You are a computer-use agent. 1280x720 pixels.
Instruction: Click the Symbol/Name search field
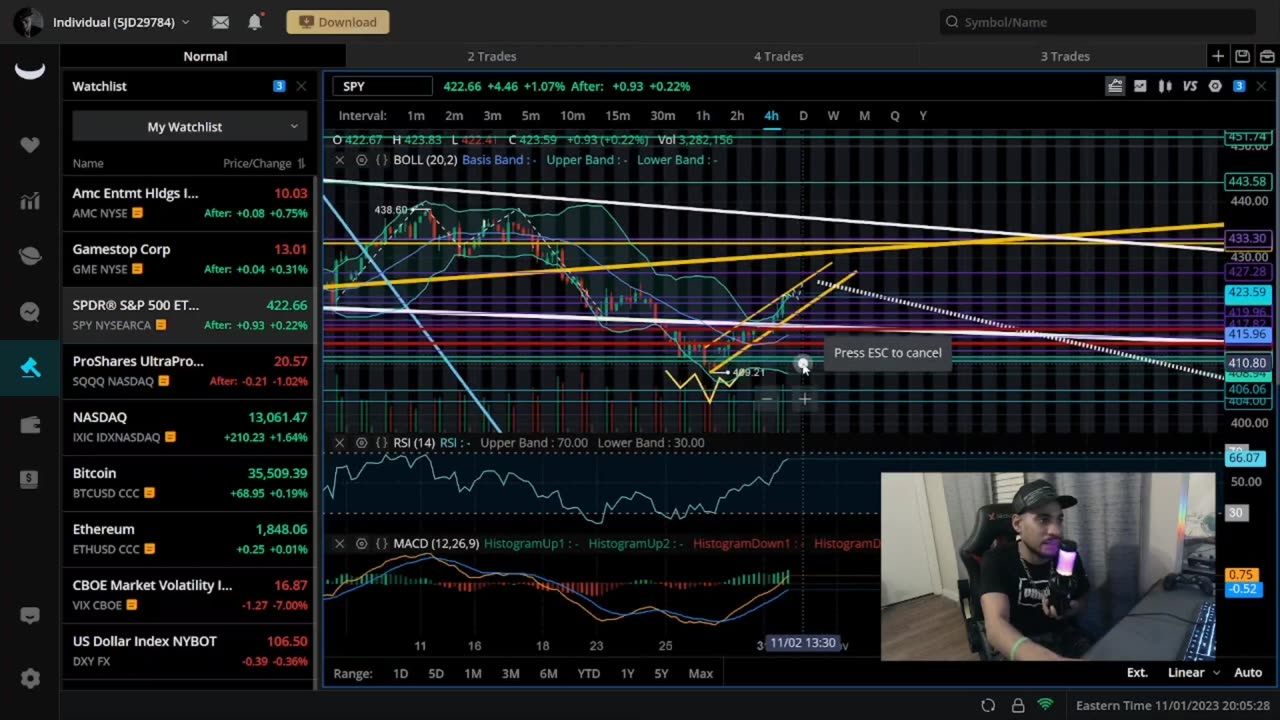(x=1098, y=22)
